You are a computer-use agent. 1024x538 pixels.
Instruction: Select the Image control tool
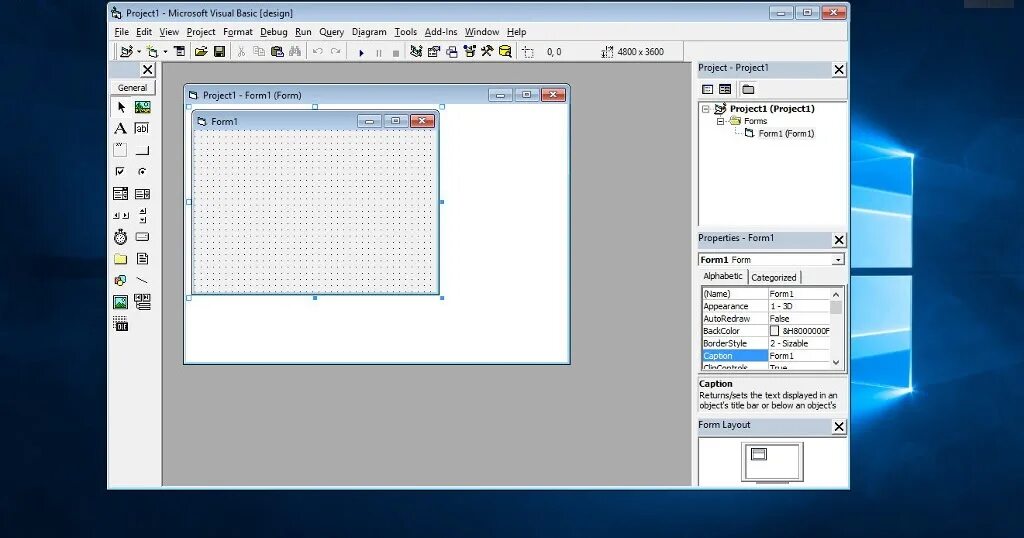coord(121,302)
